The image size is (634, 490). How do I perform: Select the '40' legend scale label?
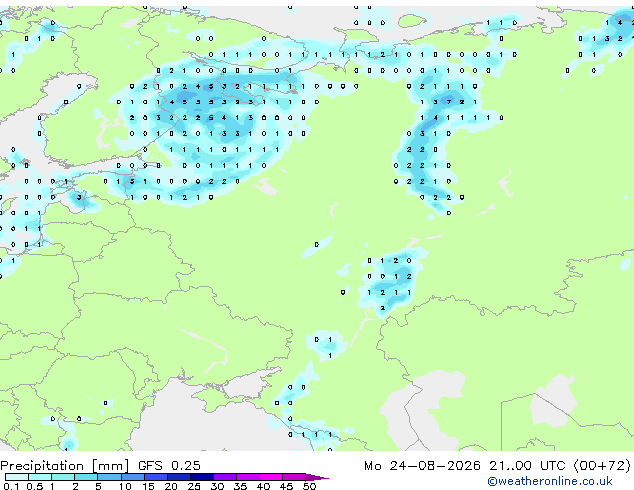(x=263, y=486)
